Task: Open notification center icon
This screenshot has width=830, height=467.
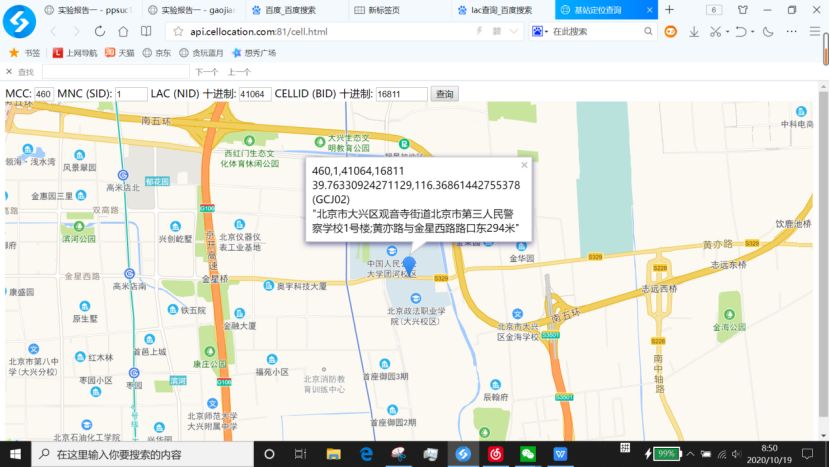Action: pyautogui.click(x=807, y=454)
